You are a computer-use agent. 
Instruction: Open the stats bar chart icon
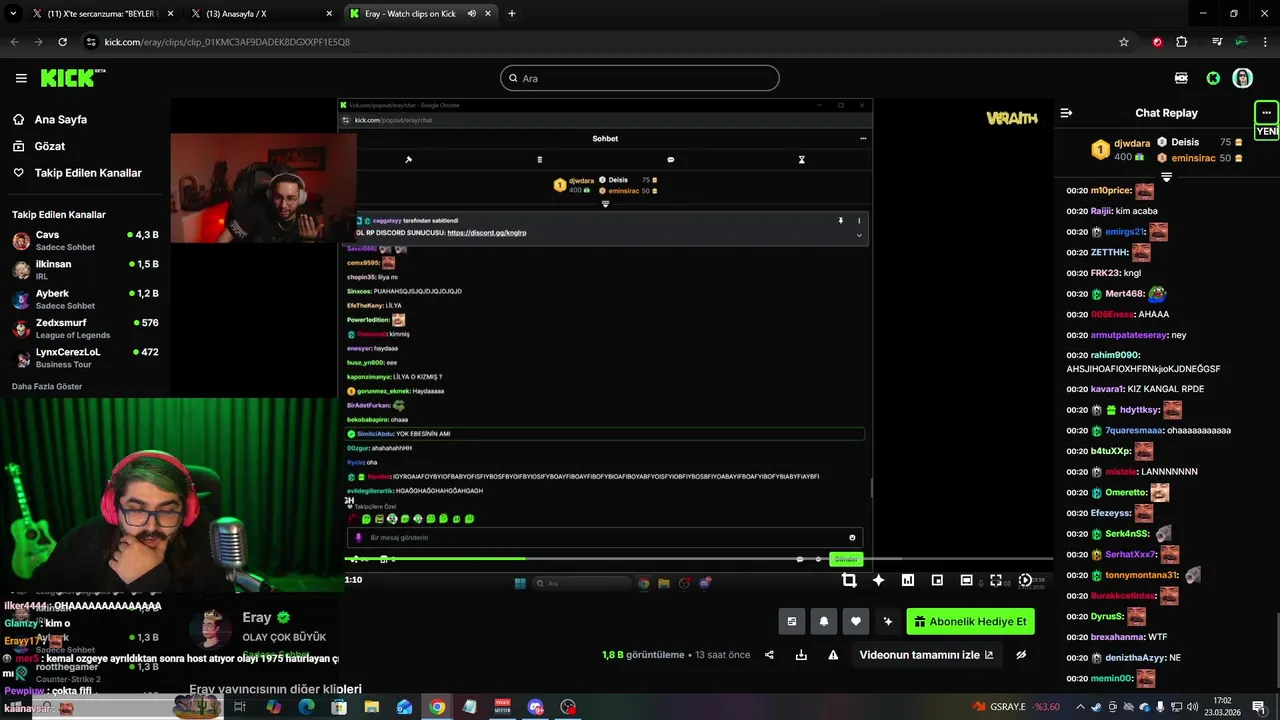[x=908, y=580]
